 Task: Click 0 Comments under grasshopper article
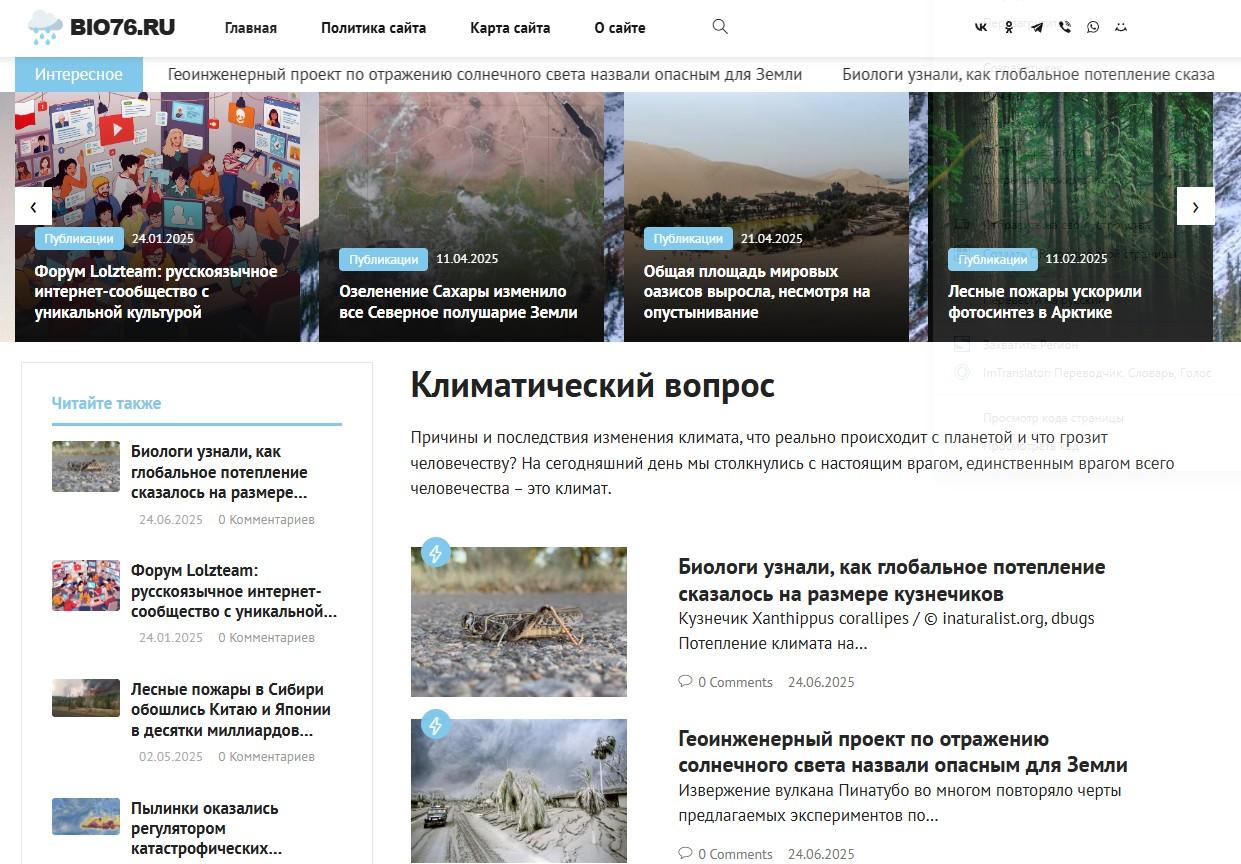(x=735, y=682)
